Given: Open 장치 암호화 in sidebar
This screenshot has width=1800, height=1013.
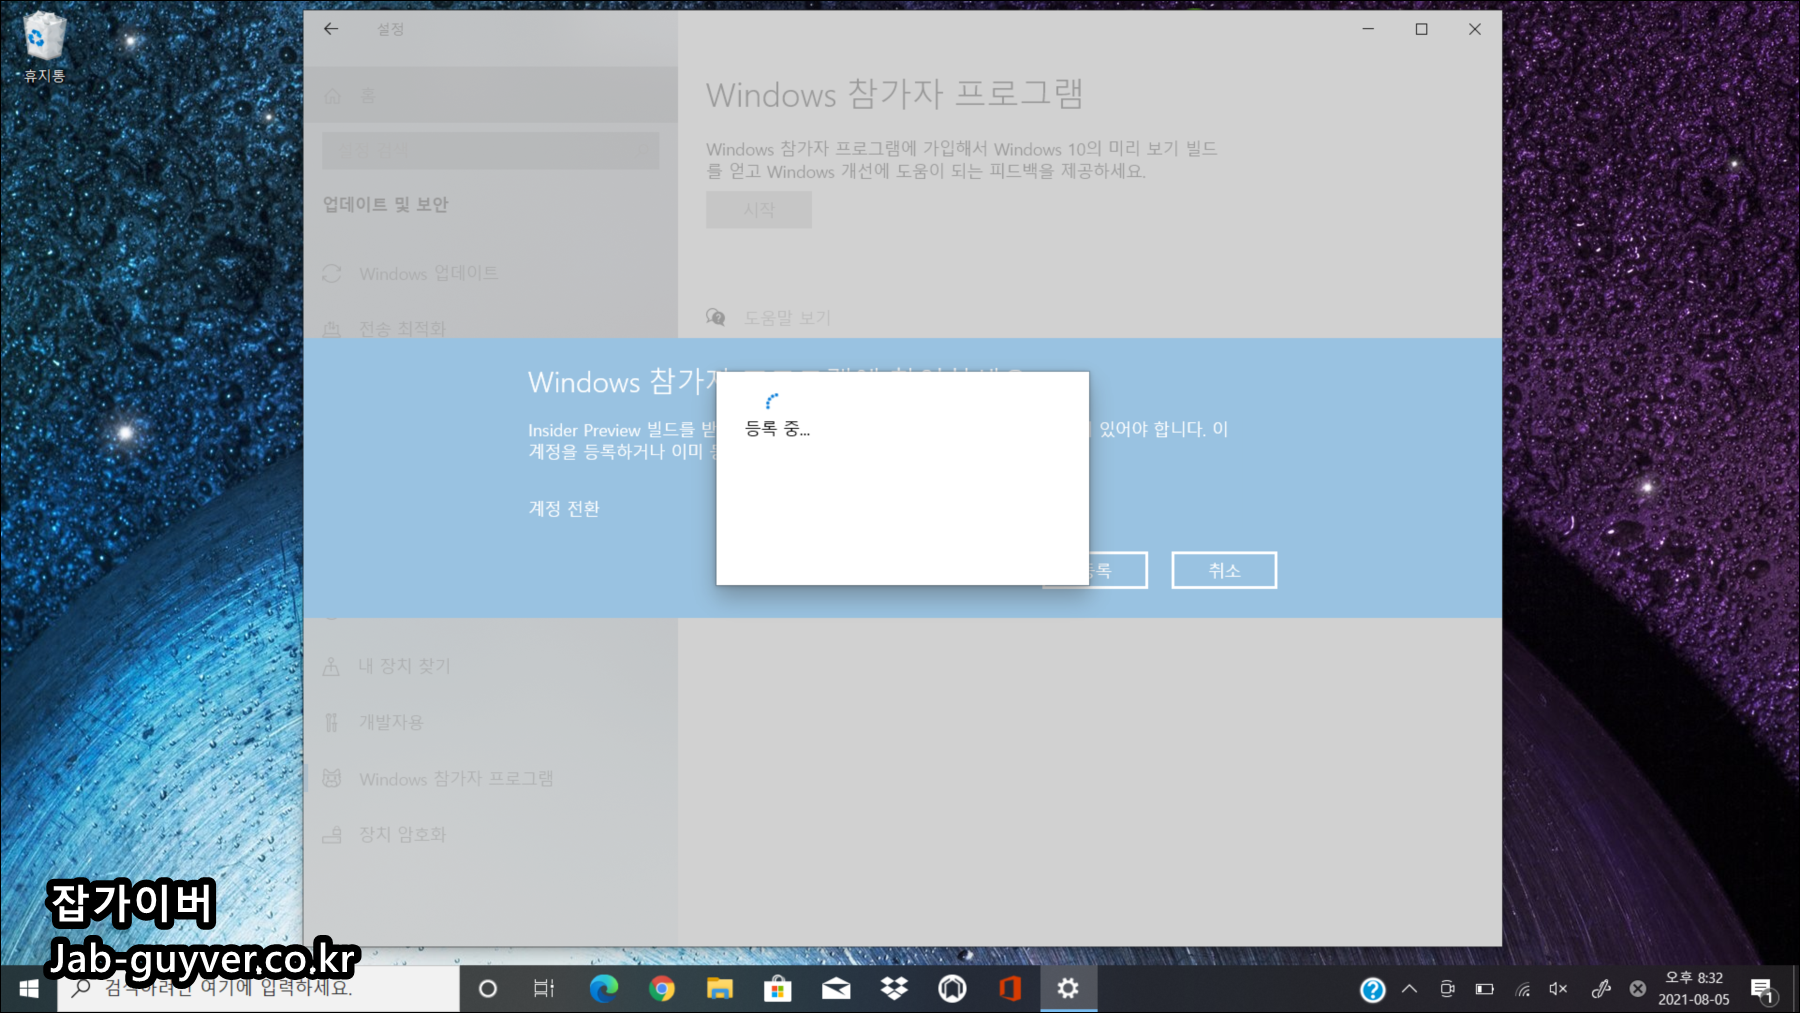Looking at the screenshot, I should point(490,834).
